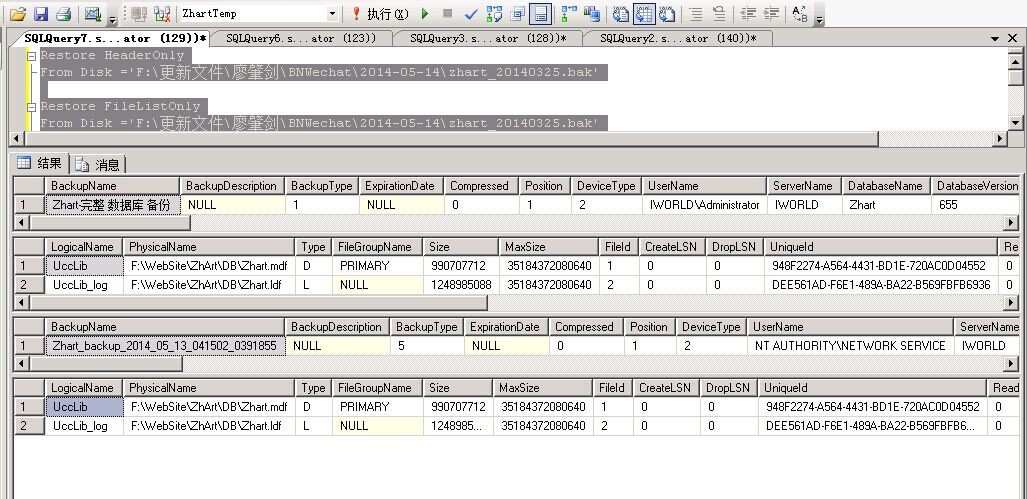
Task: Comment out the selected lines
Action: [695, 14]
